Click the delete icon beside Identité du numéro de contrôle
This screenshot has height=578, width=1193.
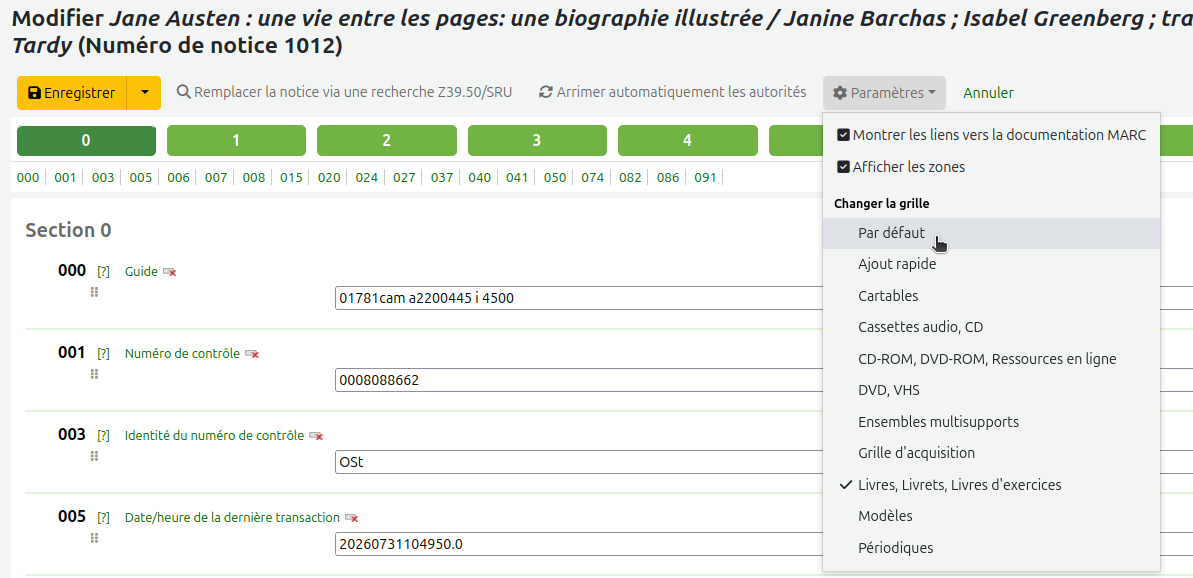pyautogui.click(x=316, y=436)
